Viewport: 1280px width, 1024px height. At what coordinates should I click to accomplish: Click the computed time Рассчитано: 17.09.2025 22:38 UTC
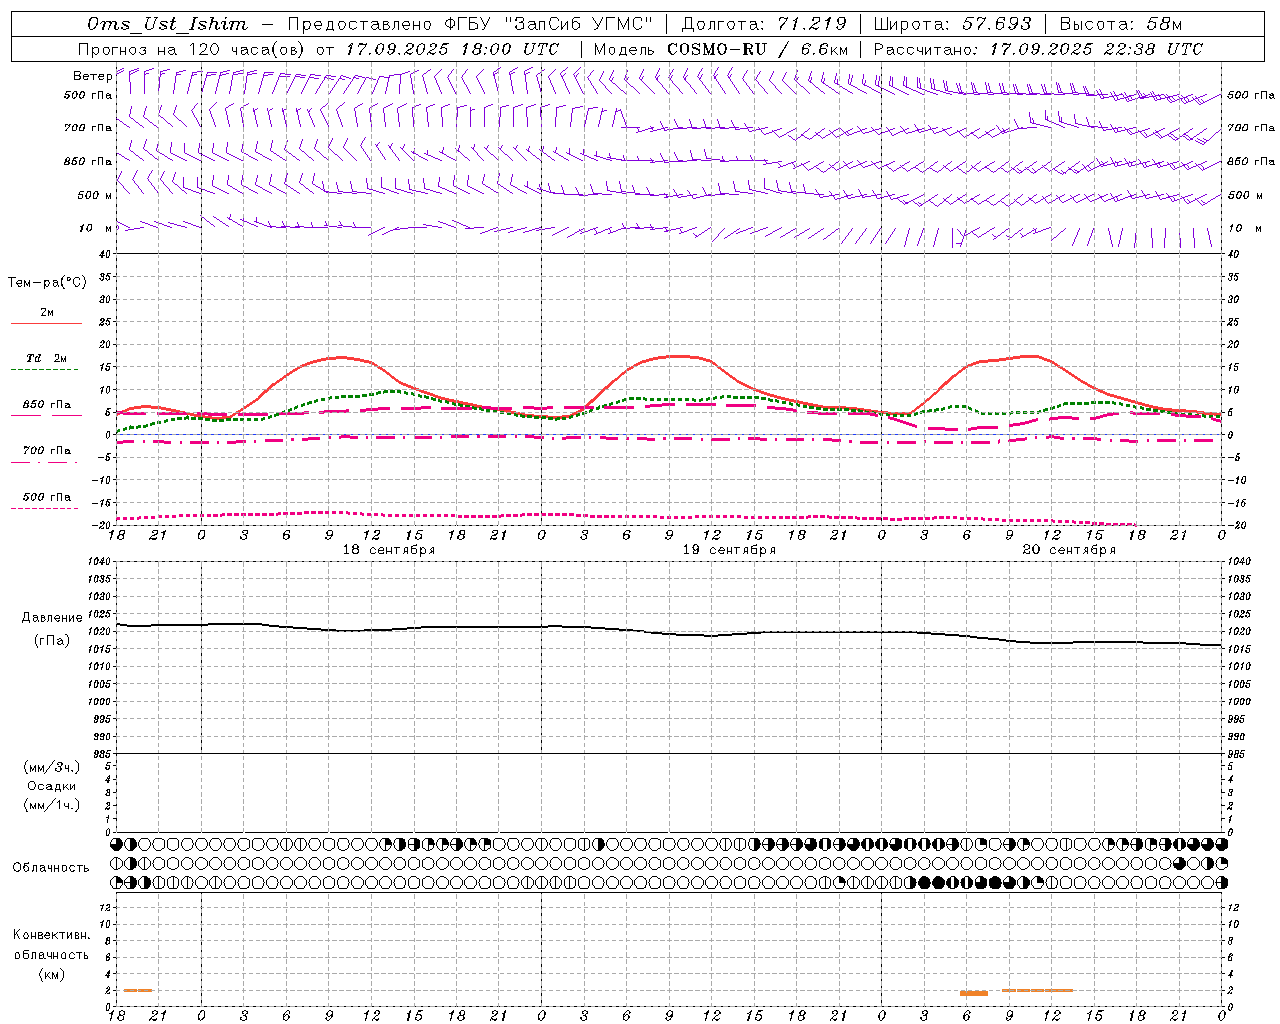[1038, 49]
